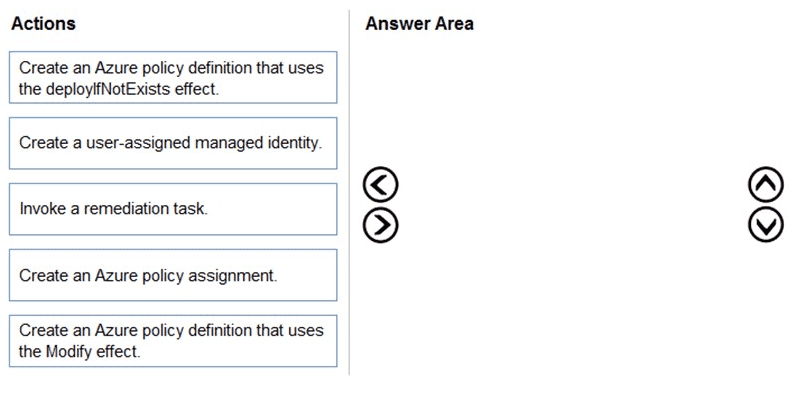The image size is (793, 397).
Task: Click the vertical divider between panels
Action: (x=349, y=192)
